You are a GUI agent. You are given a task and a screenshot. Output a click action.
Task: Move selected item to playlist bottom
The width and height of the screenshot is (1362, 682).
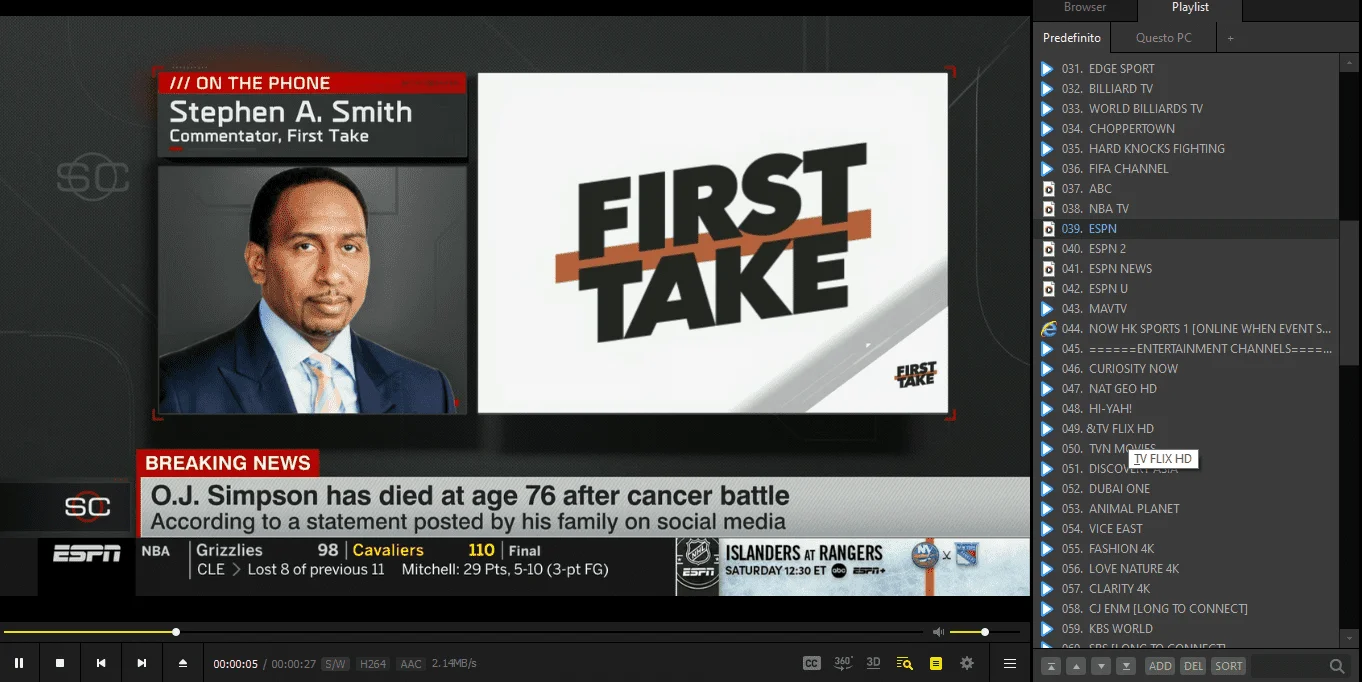point(1126,666)
